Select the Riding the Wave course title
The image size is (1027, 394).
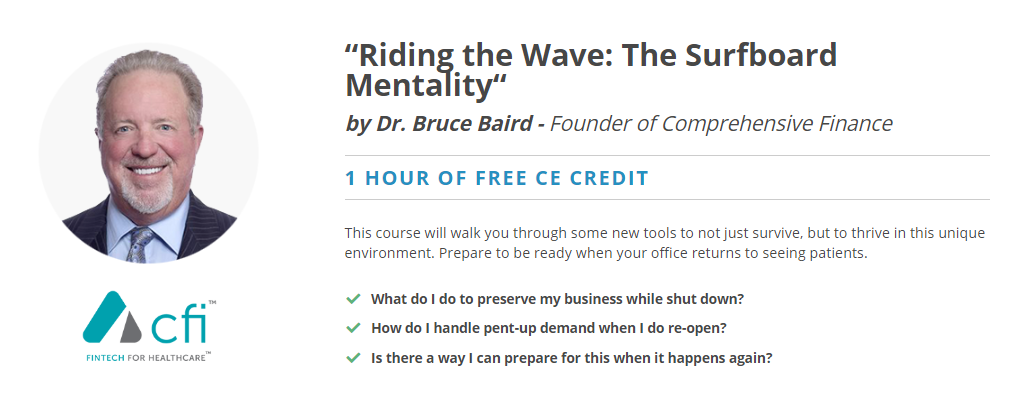tap(591, 70)
